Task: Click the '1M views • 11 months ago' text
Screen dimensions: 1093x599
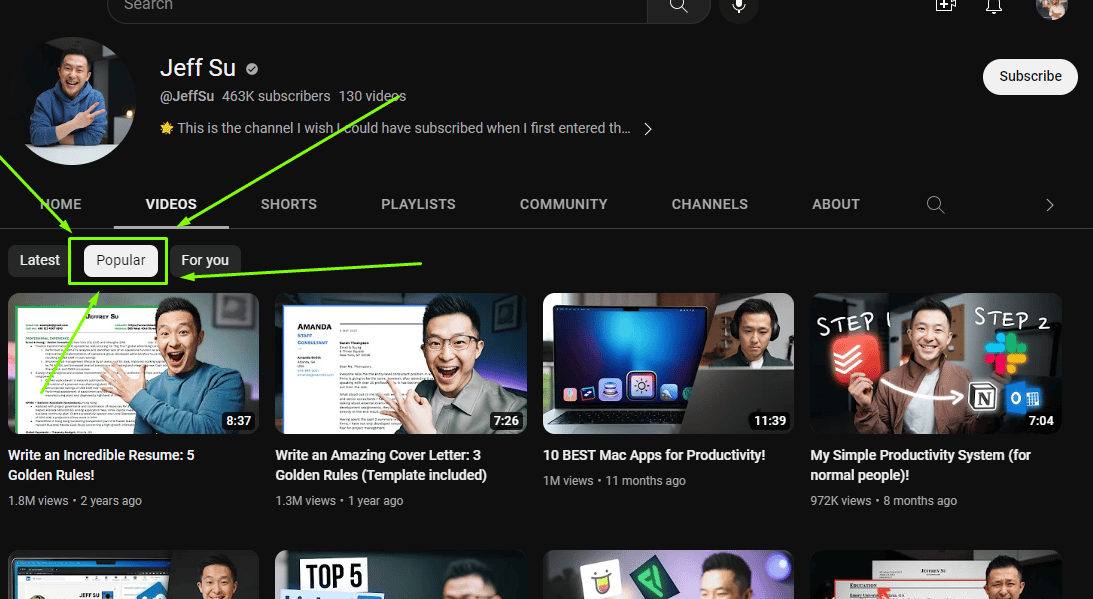Action: click(x=614, y=480)
